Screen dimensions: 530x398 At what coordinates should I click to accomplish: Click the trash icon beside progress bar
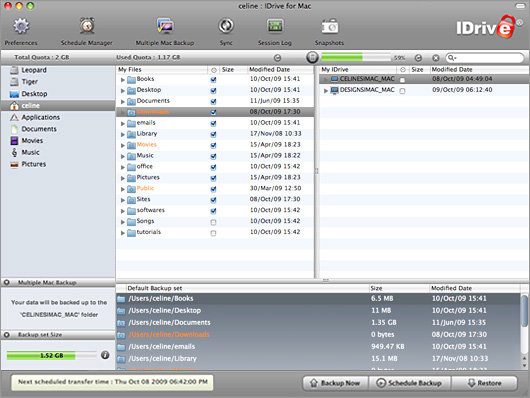312,57
